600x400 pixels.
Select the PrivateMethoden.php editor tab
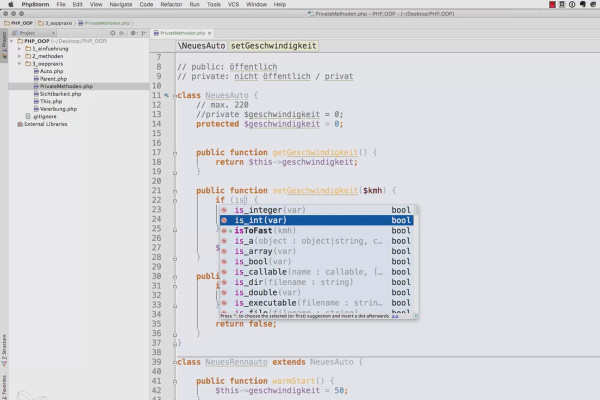(182, 33)
